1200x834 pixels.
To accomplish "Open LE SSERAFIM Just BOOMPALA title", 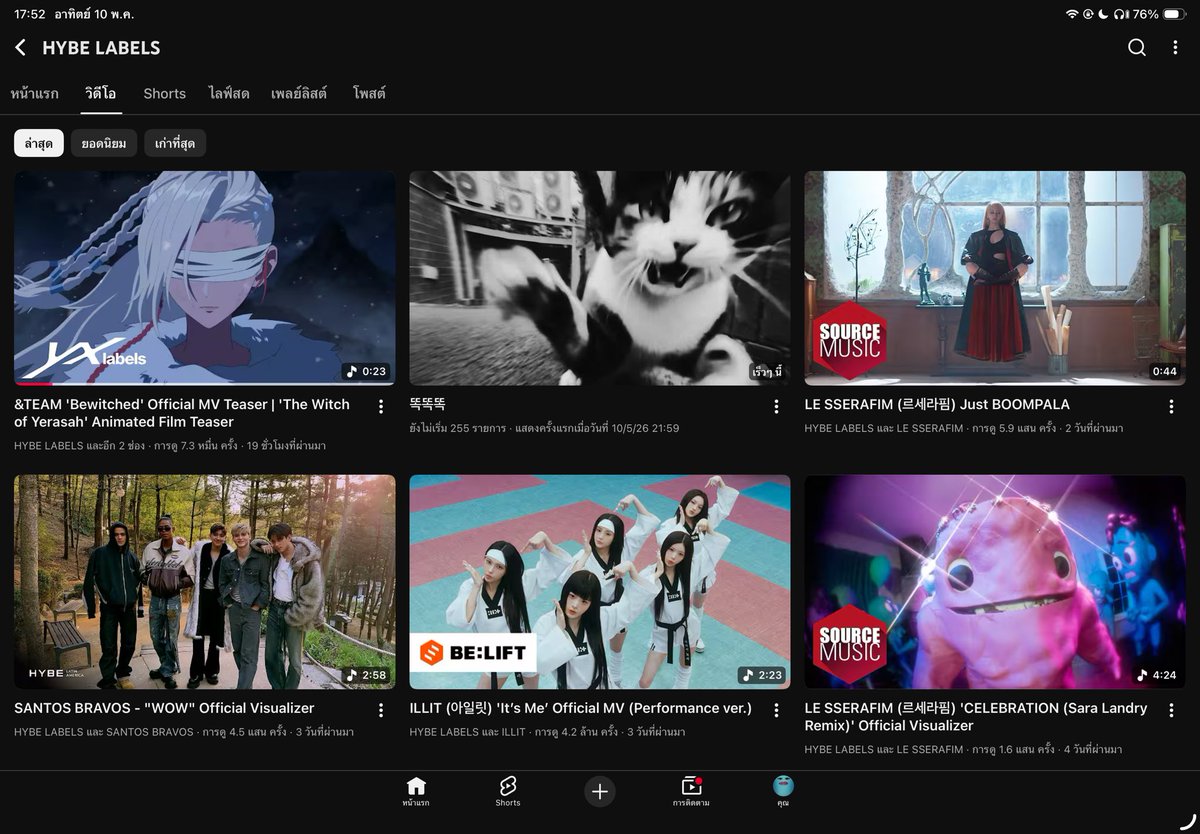I will click(x=937, y=404).
